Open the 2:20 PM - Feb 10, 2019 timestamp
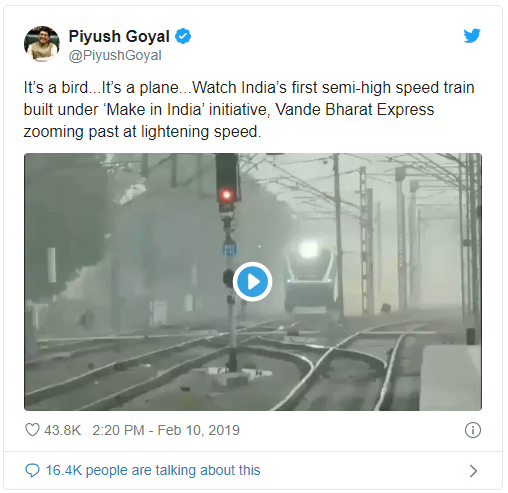 tap(166, 430)
